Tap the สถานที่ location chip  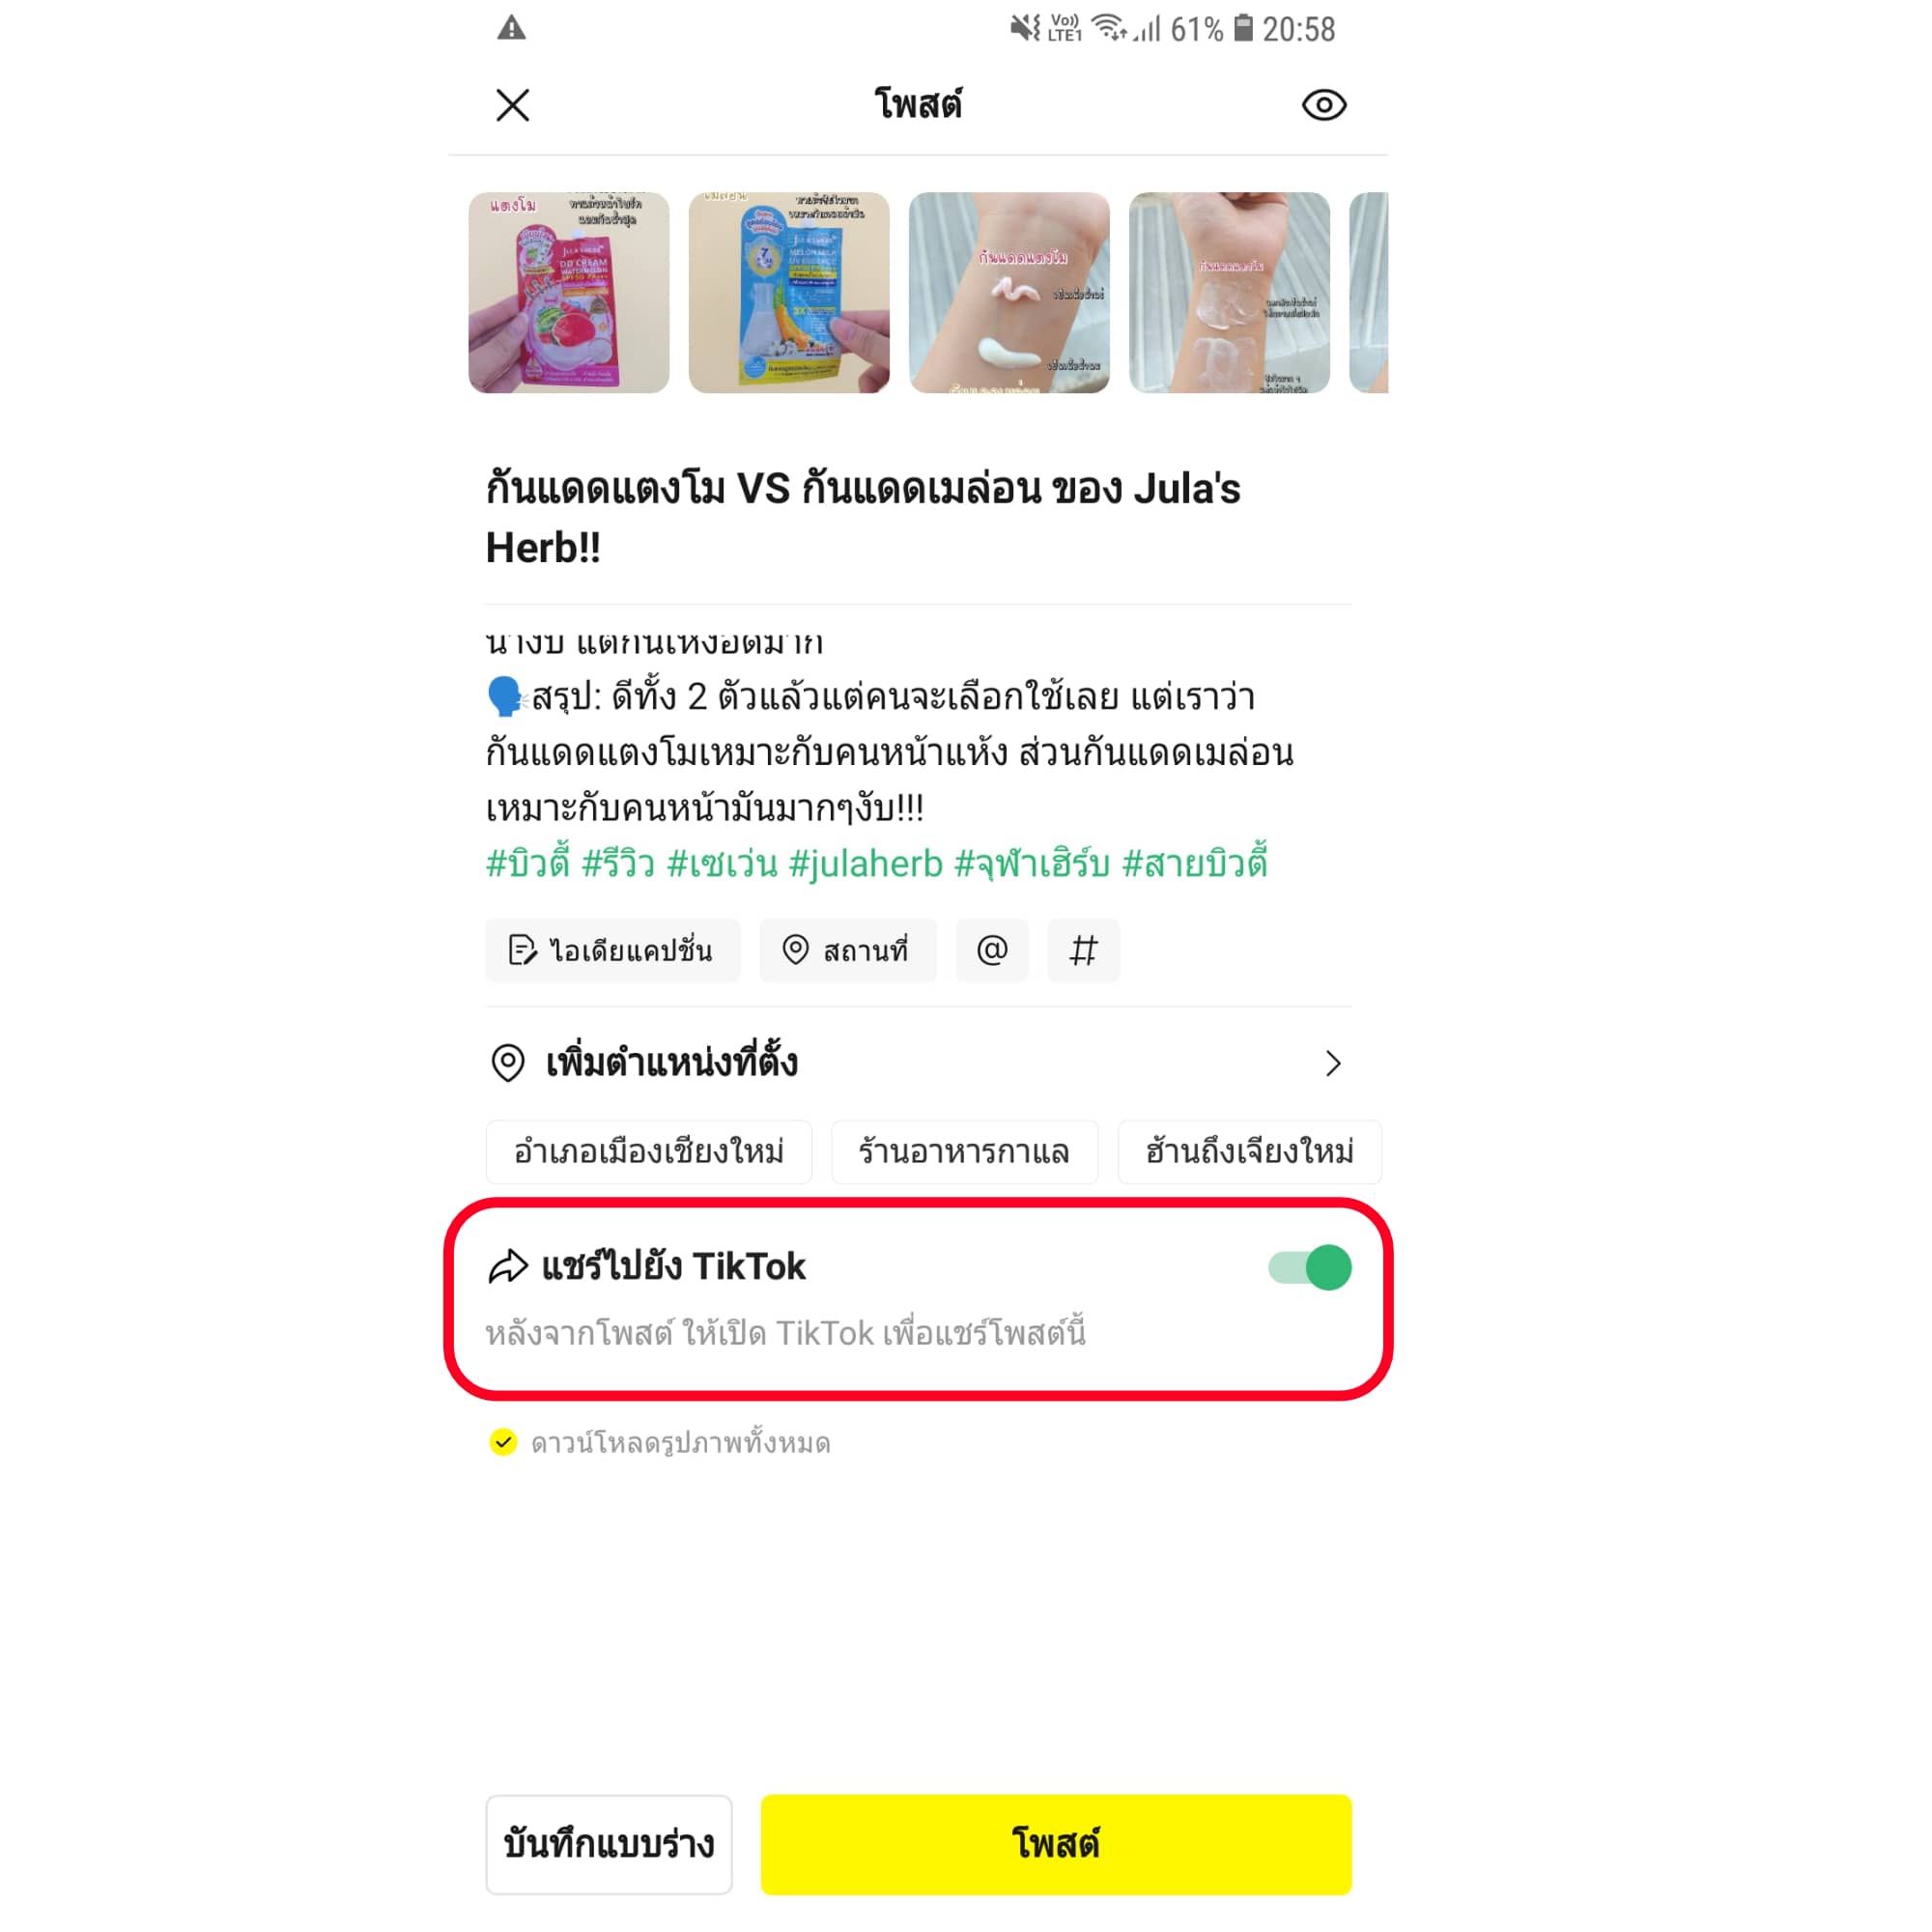(847, 949)
